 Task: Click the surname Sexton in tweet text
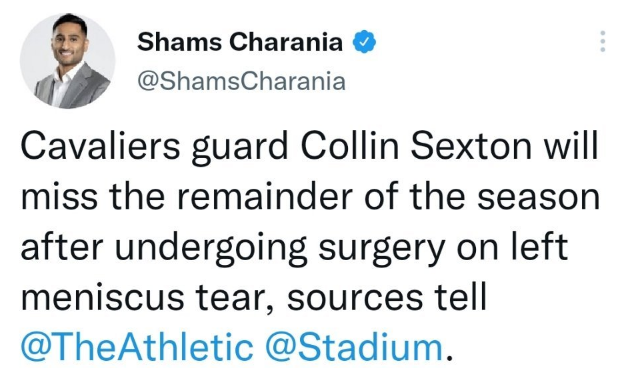(x=471, y=146)
